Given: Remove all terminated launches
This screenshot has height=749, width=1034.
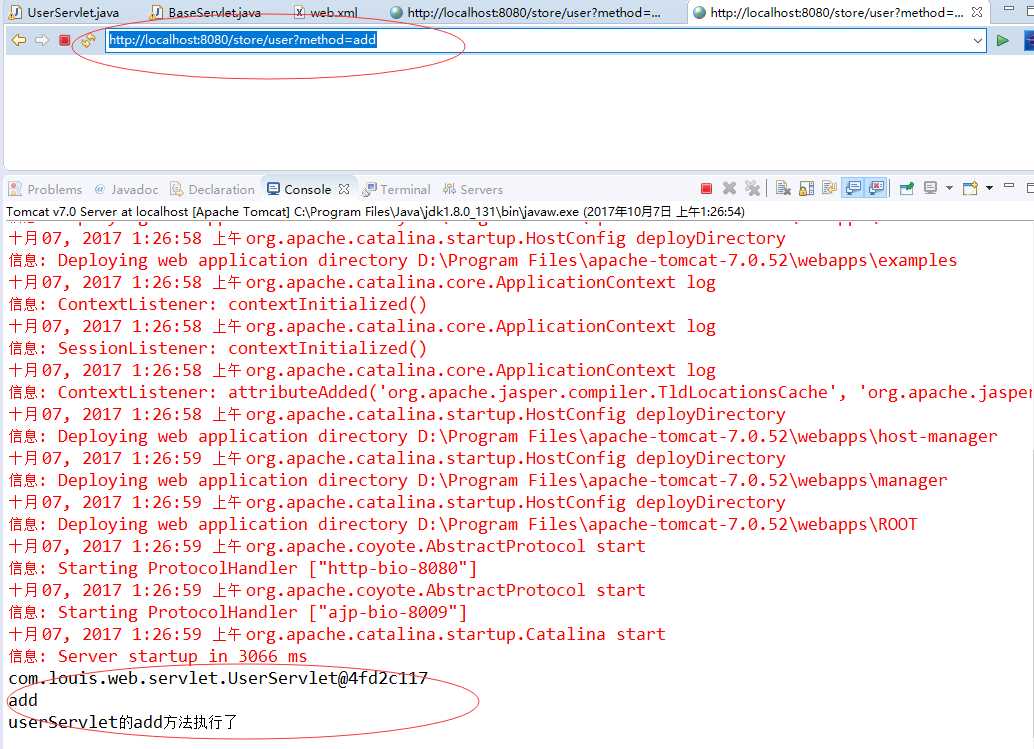Looking at the screenshot, I should [x=752, y=189].
